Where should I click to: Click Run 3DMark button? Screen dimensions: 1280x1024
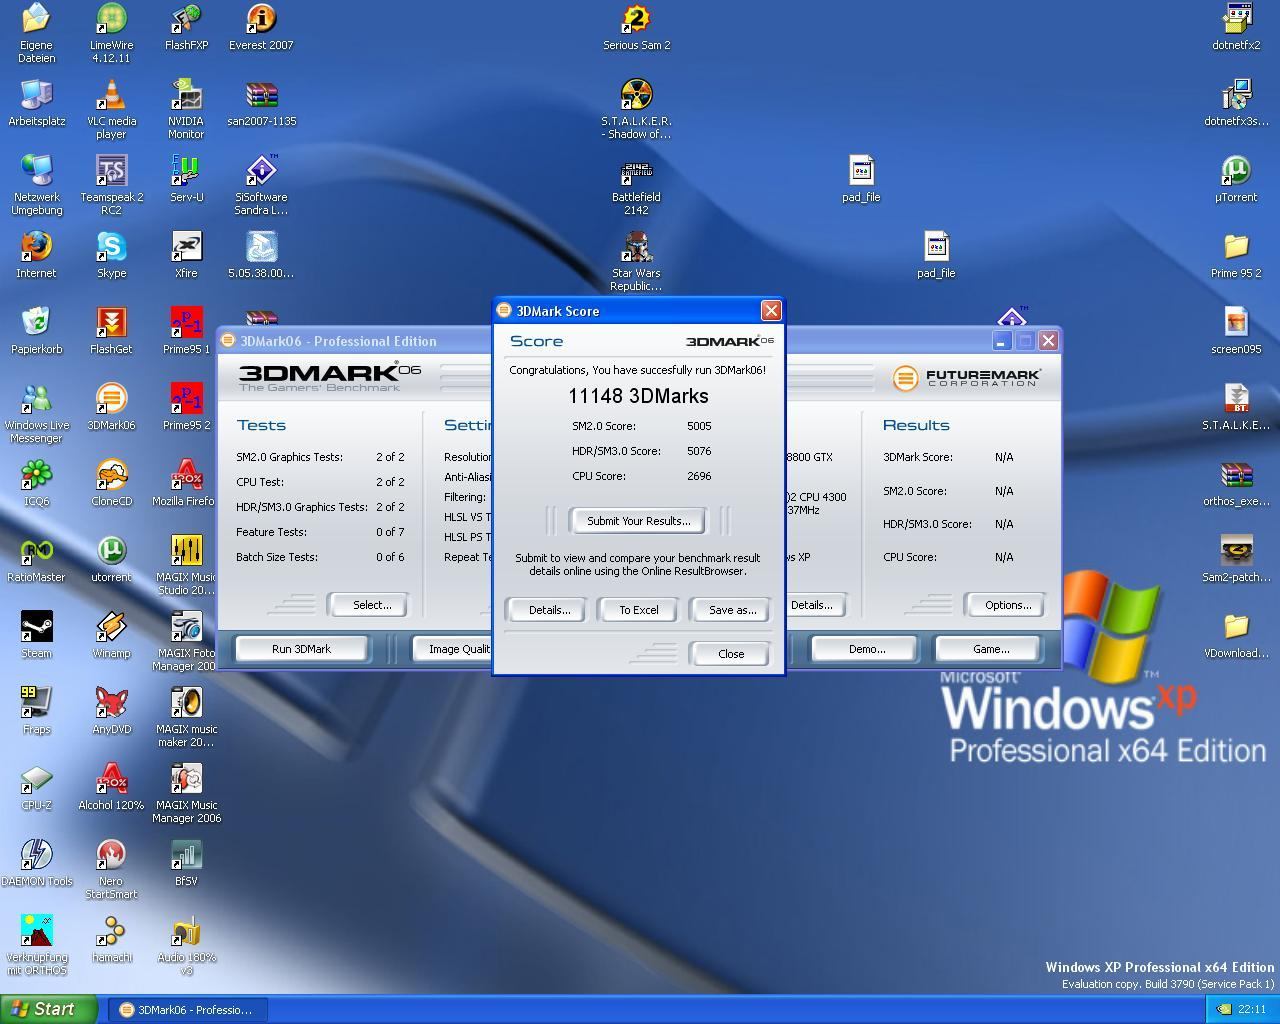[x=301, y=649]
